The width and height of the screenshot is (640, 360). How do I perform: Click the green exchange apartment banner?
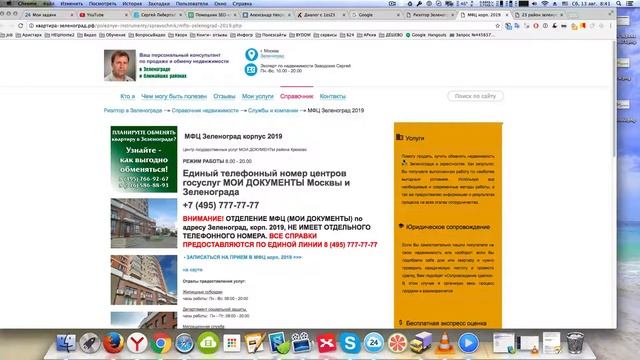point(144,159)
